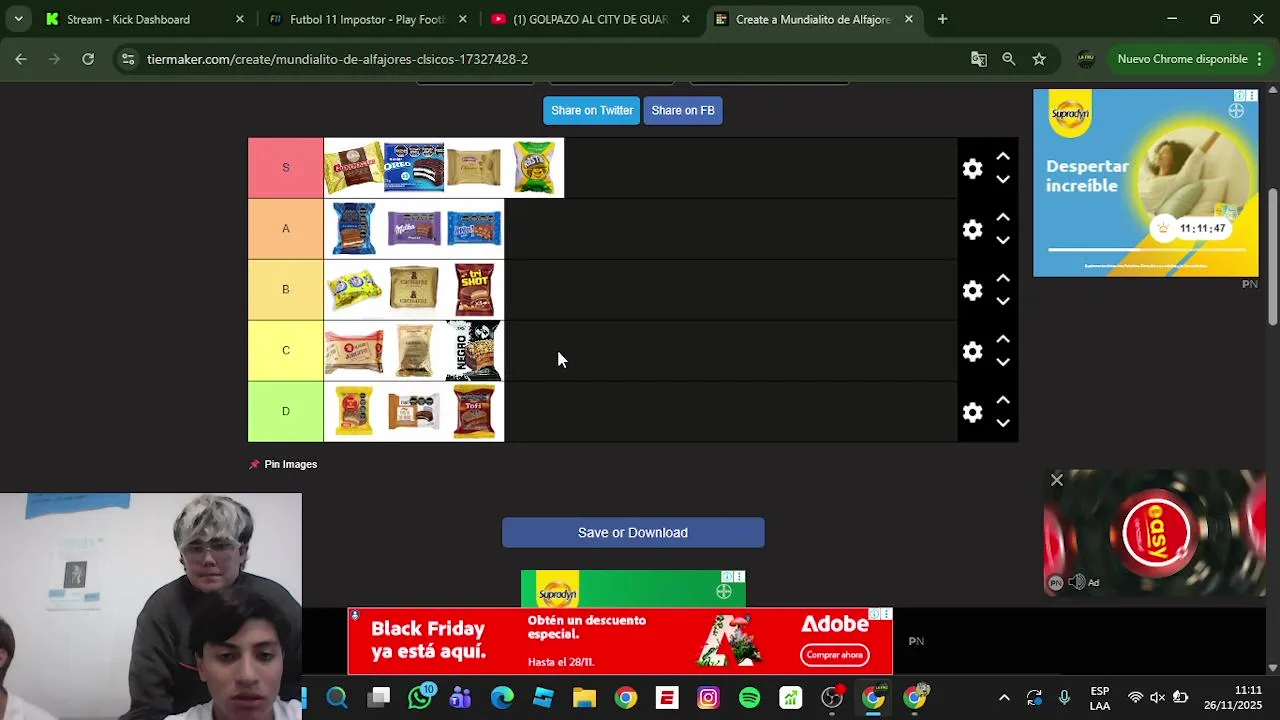Close the Kick Dashboard tab
The height and width of the screenshot is (720, 1280).
(x=239, y=19)
